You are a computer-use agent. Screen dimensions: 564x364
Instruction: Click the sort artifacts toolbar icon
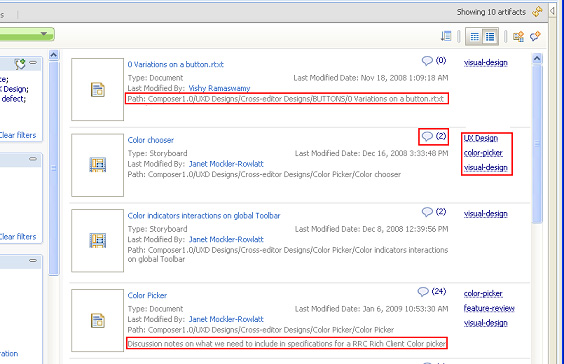pyautogui.click(x=446, y=36)
